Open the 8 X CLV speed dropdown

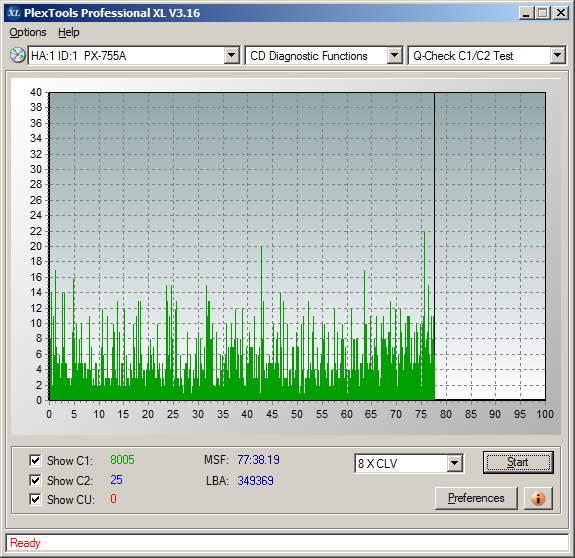click(454, 463)
